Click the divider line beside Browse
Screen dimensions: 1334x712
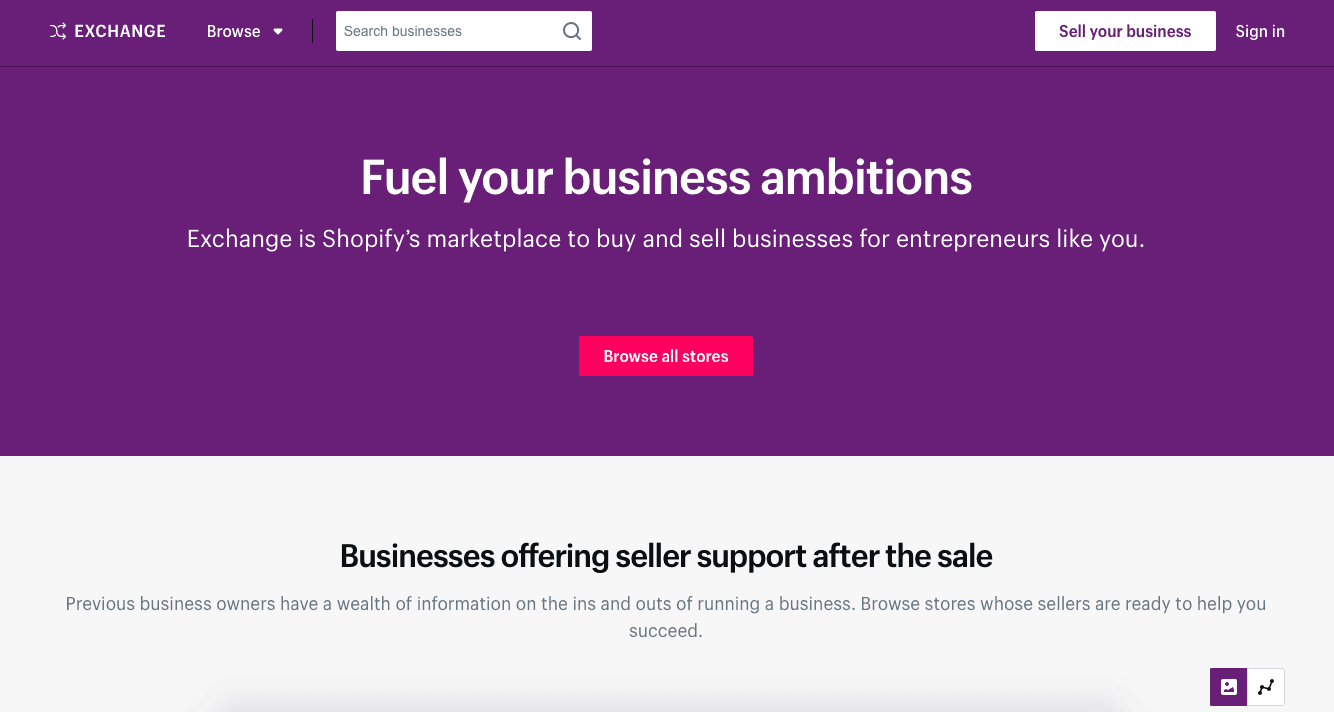tap(313, 31)
